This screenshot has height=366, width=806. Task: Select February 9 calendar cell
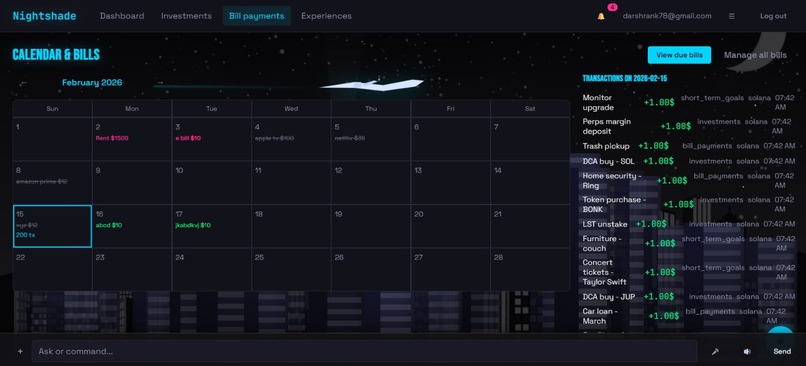point(132,183)
